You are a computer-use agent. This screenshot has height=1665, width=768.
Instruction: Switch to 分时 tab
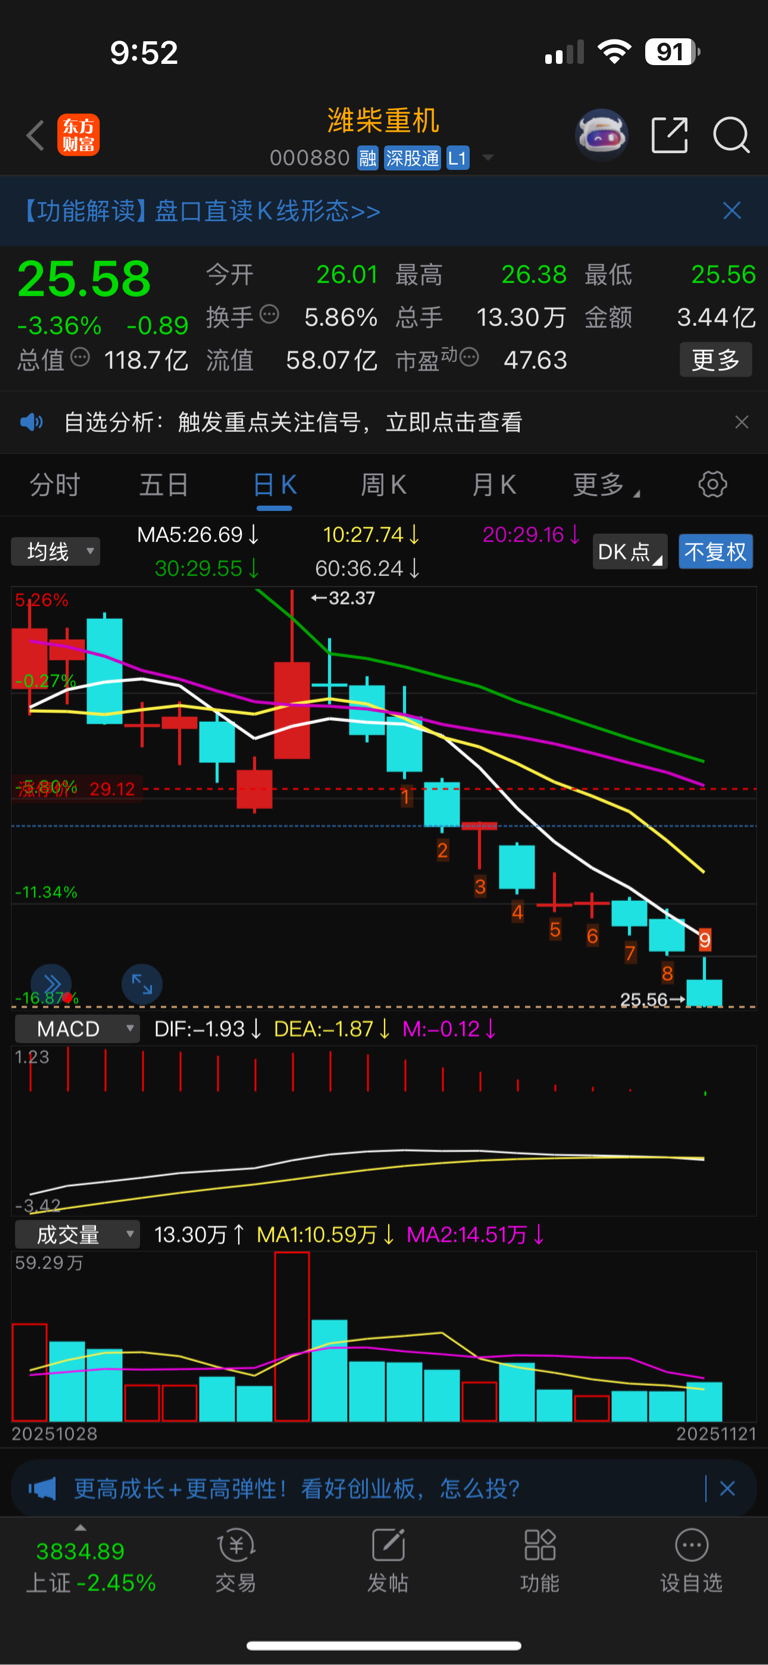[x=54, y=485]
